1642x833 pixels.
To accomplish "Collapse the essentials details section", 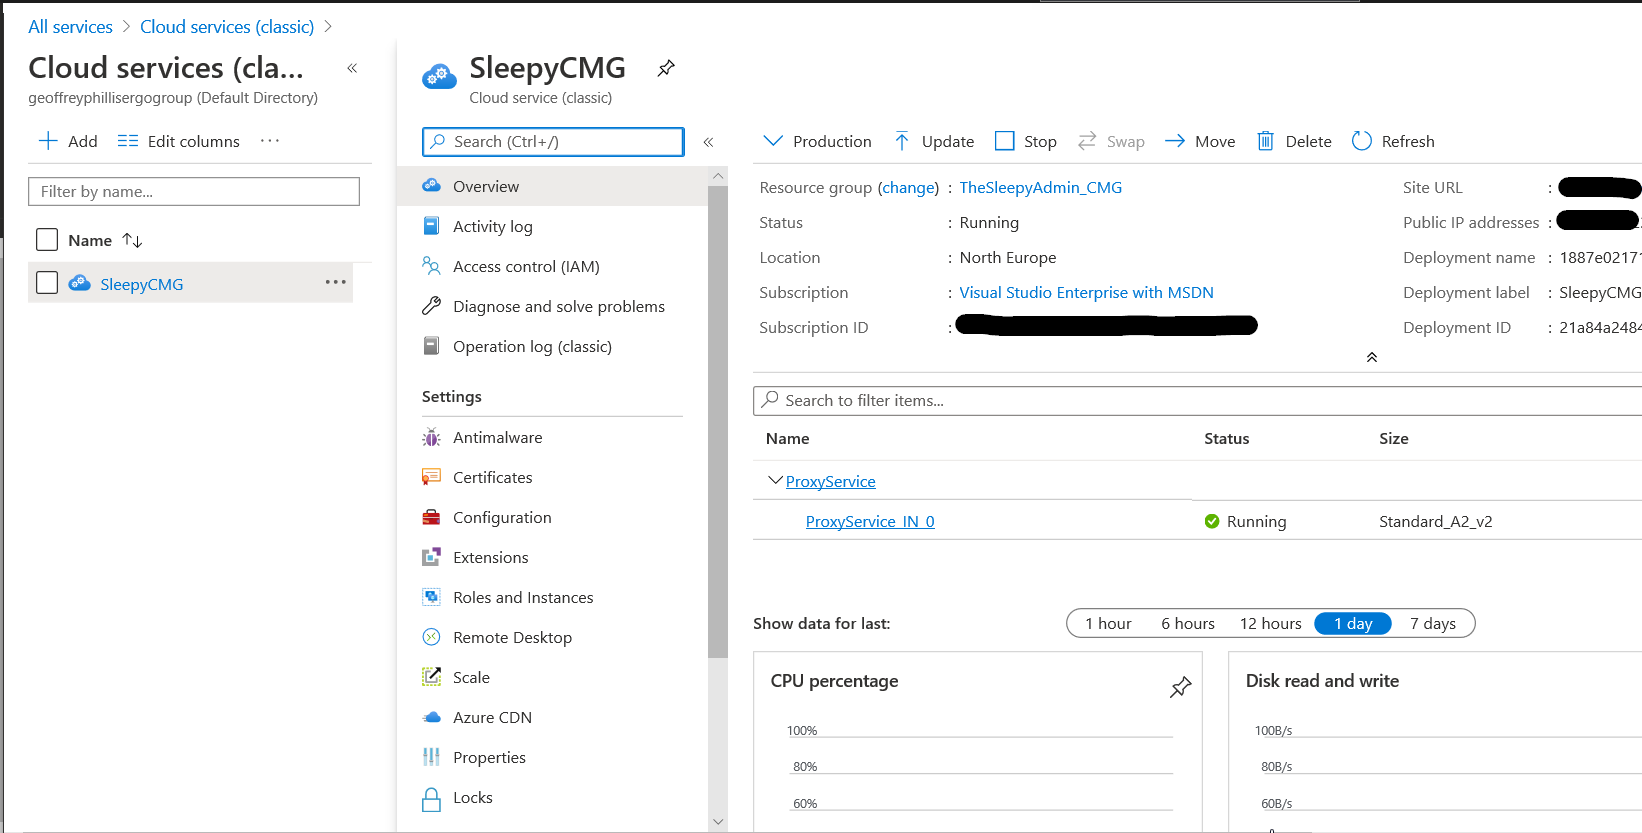I will pyautogui.click(x=1372, y=357).
